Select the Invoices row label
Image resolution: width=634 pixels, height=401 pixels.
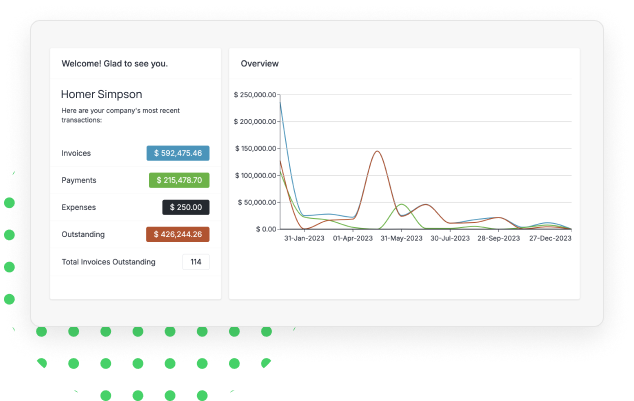tap(76, 153)
